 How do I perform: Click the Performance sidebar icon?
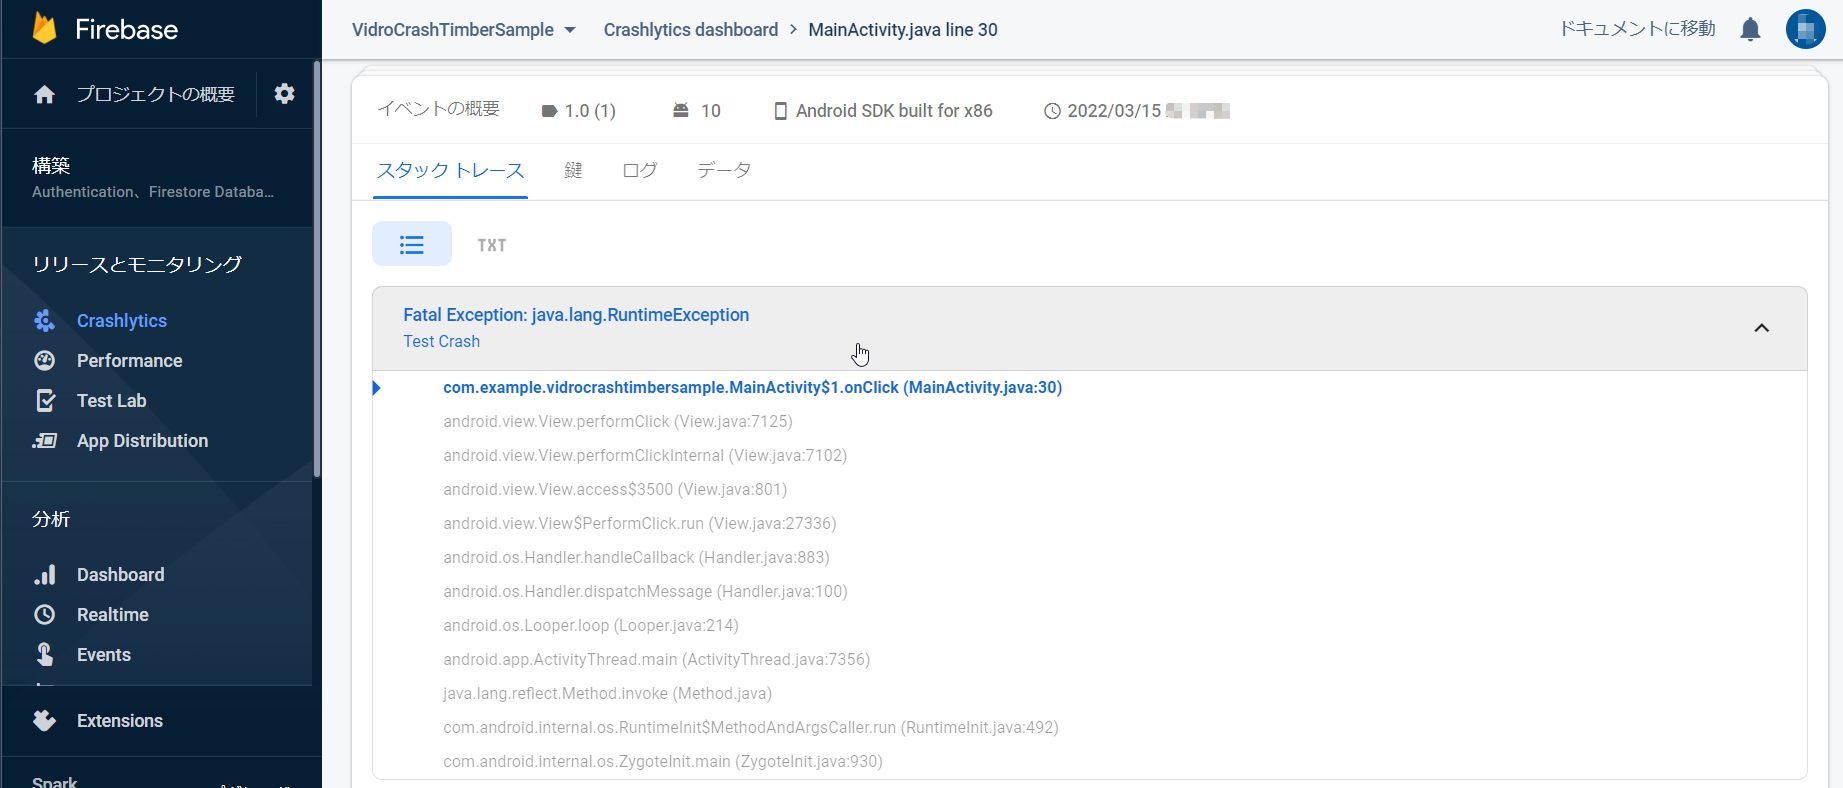tap(45, 360)
